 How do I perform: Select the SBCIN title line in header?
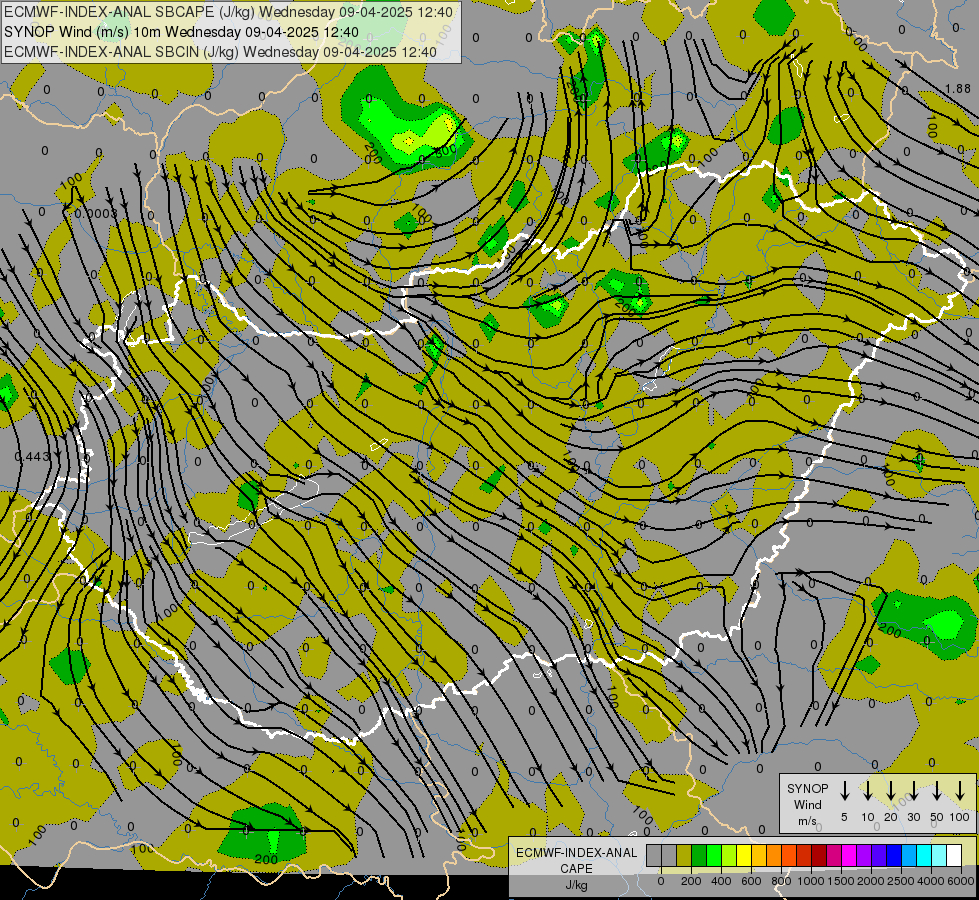[220, 52]
